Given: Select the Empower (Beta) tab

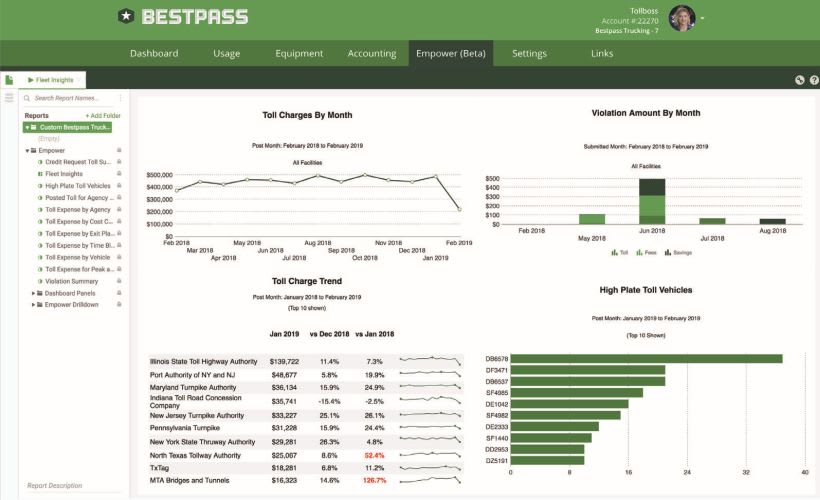Looking at the screenshot, I should (451, 53).
